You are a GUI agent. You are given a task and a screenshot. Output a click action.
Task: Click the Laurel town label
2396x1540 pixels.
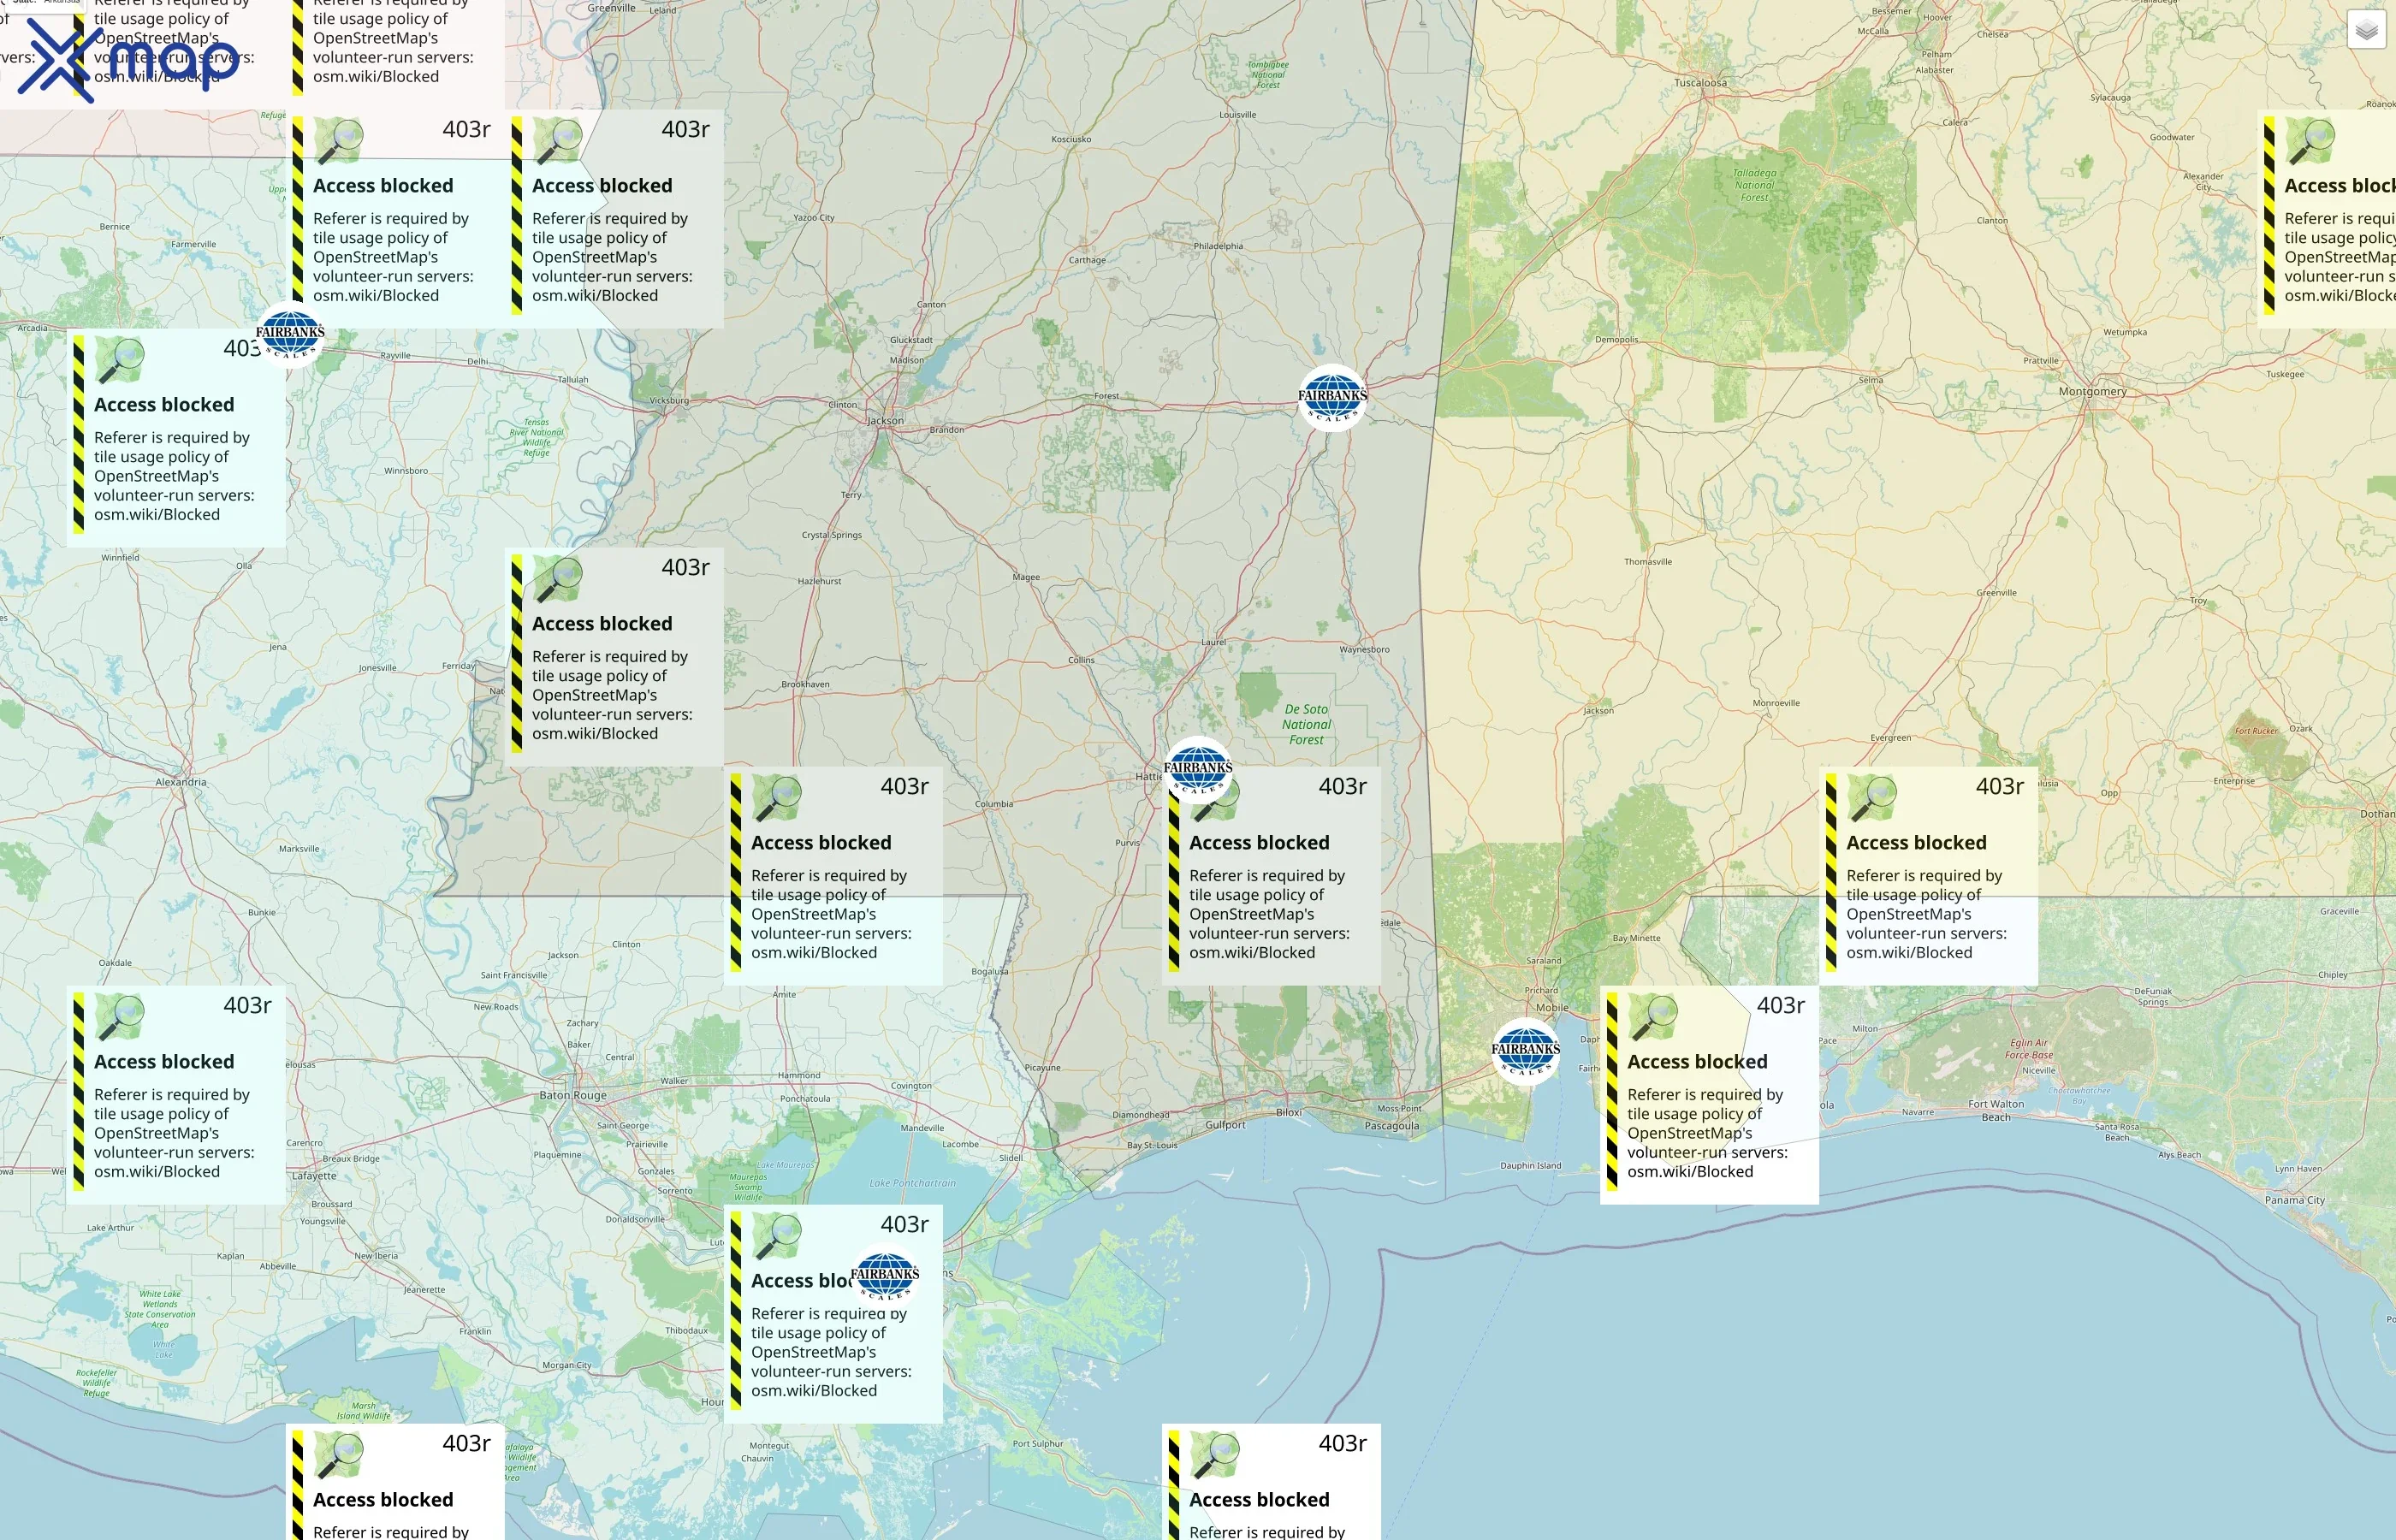tap(1213, 642)
